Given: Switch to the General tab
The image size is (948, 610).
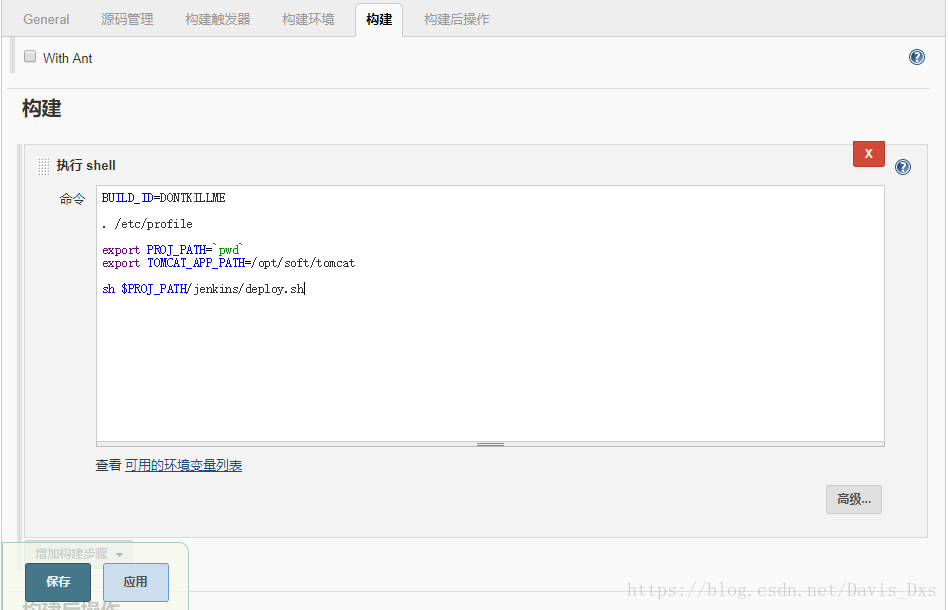Looking at the screenshot, I should click(x=46, y=19).
